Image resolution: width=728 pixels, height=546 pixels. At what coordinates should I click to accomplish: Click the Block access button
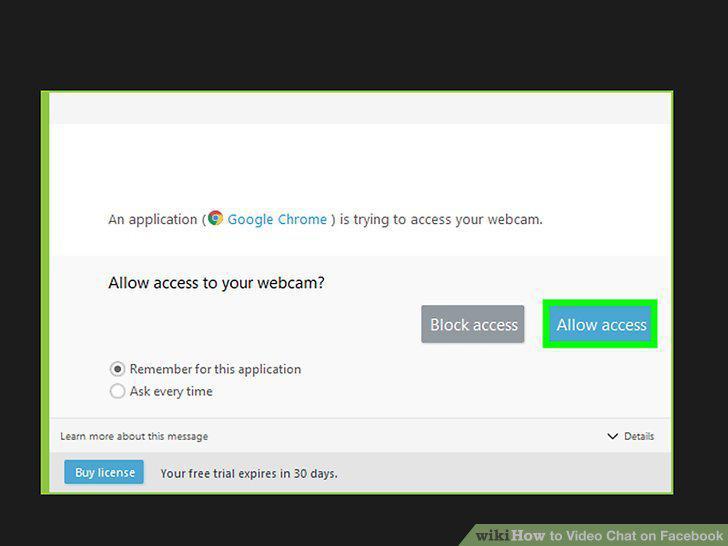tap(473, 324)
